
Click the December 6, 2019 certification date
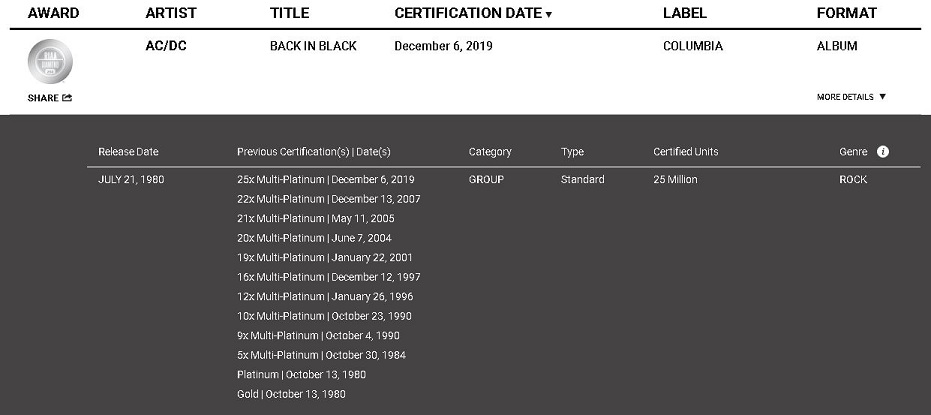coord(443,46)
